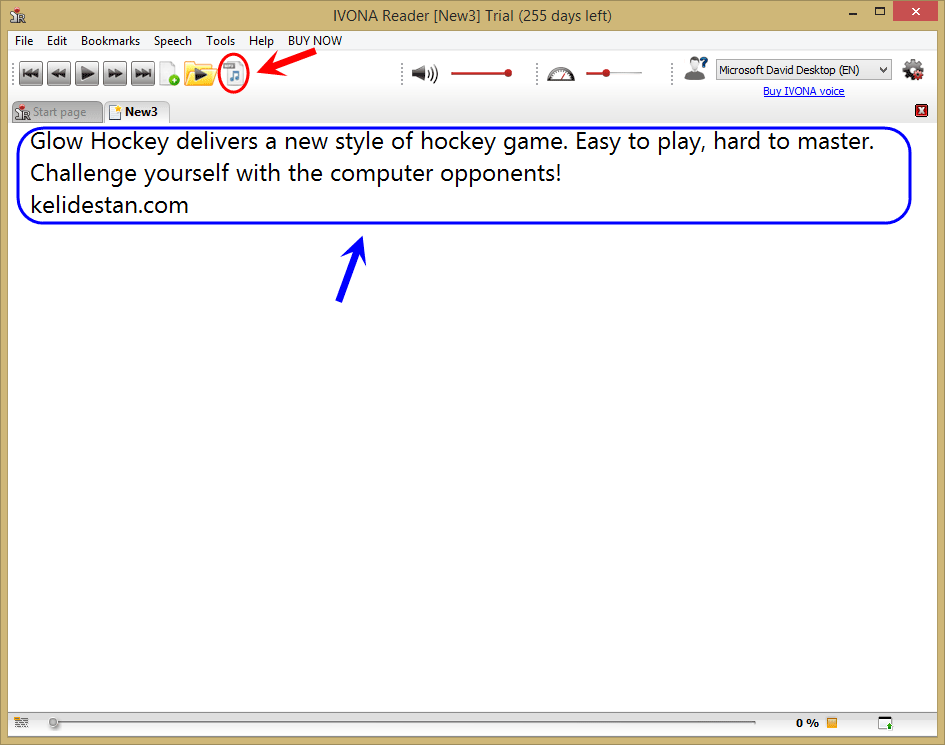Click the rewind playback button

[59, 74]
